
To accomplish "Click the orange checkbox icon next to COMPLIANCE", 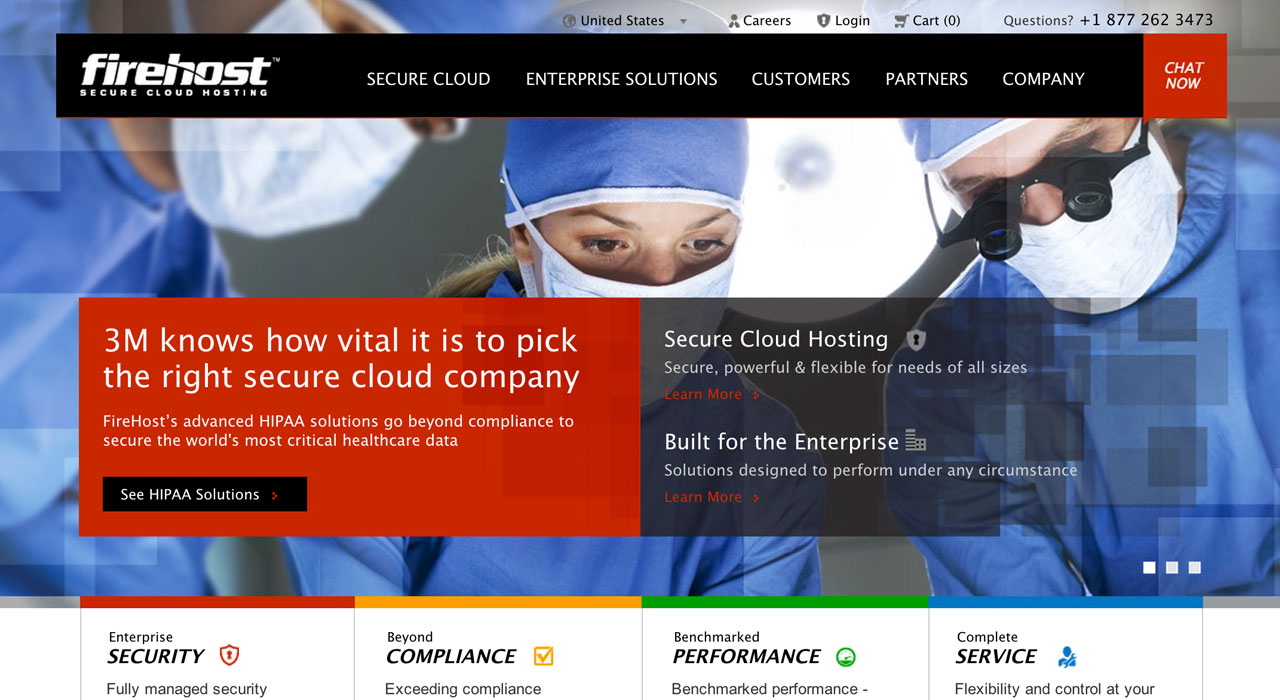I will pyautogui.click(x=543, y=656).
